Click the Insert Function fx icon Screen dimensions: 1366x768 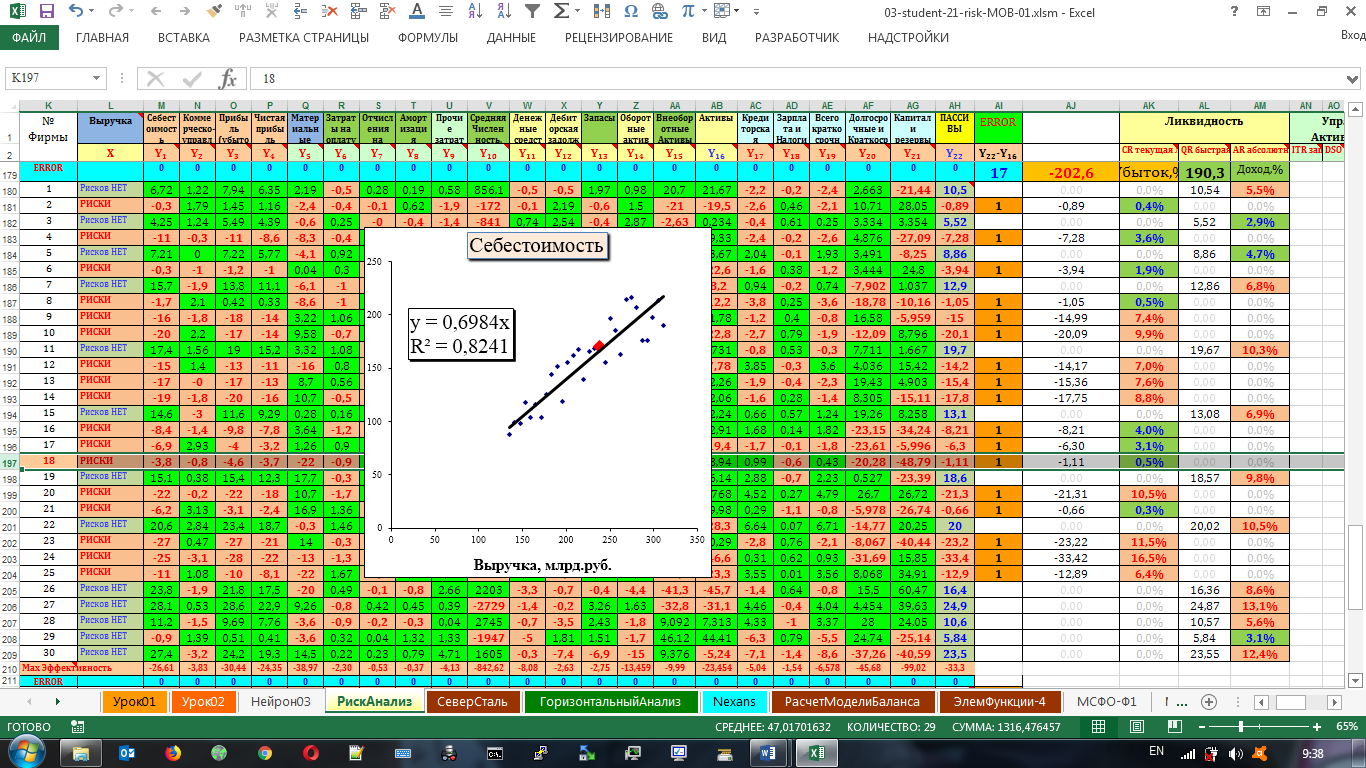(227, 79)
